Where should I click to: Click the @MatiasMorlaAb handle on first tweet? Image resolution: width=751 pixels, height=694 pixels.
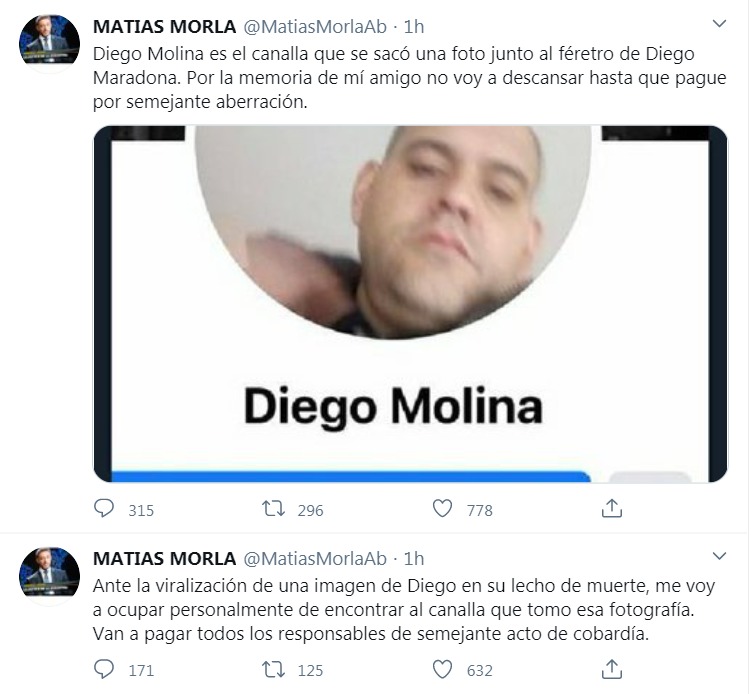(x=315, y=26)
